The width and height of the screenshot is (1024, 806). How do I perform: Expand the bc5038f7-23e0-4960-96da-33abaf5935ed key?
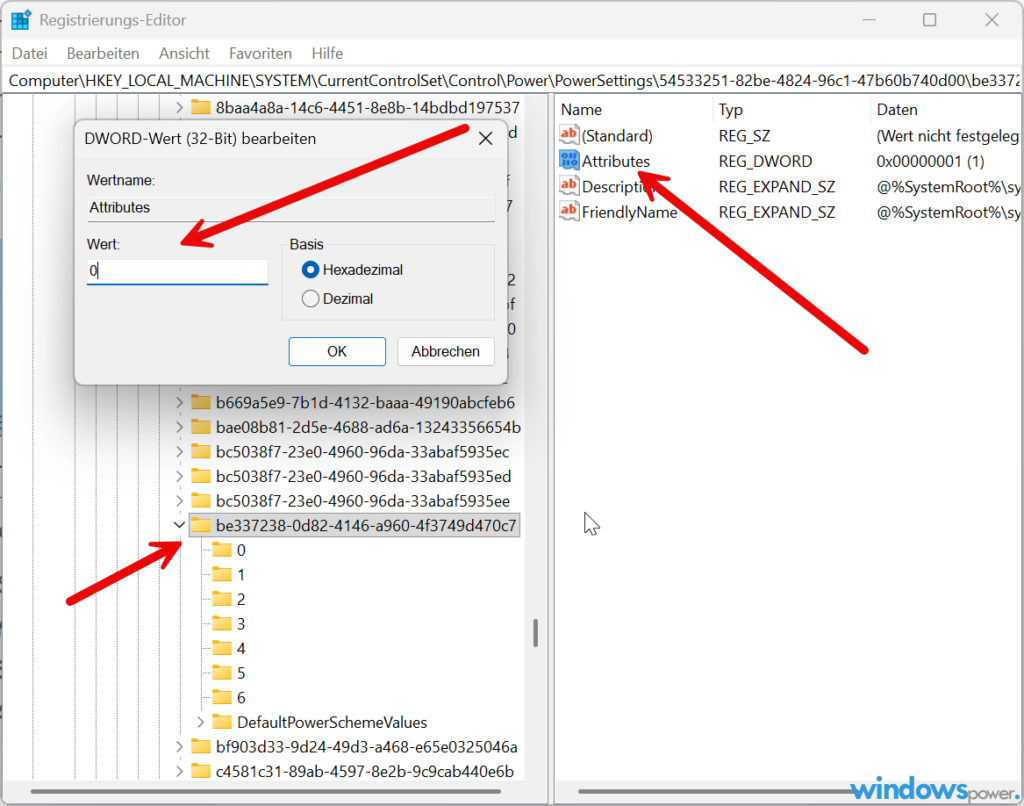click(179, 476)
